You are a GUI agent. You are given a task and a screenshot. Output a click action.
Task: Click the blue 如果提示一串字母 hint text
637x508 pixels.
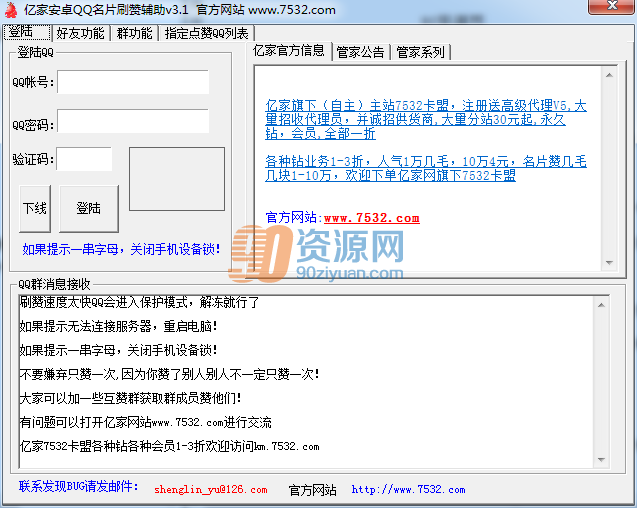click(121, 249)
